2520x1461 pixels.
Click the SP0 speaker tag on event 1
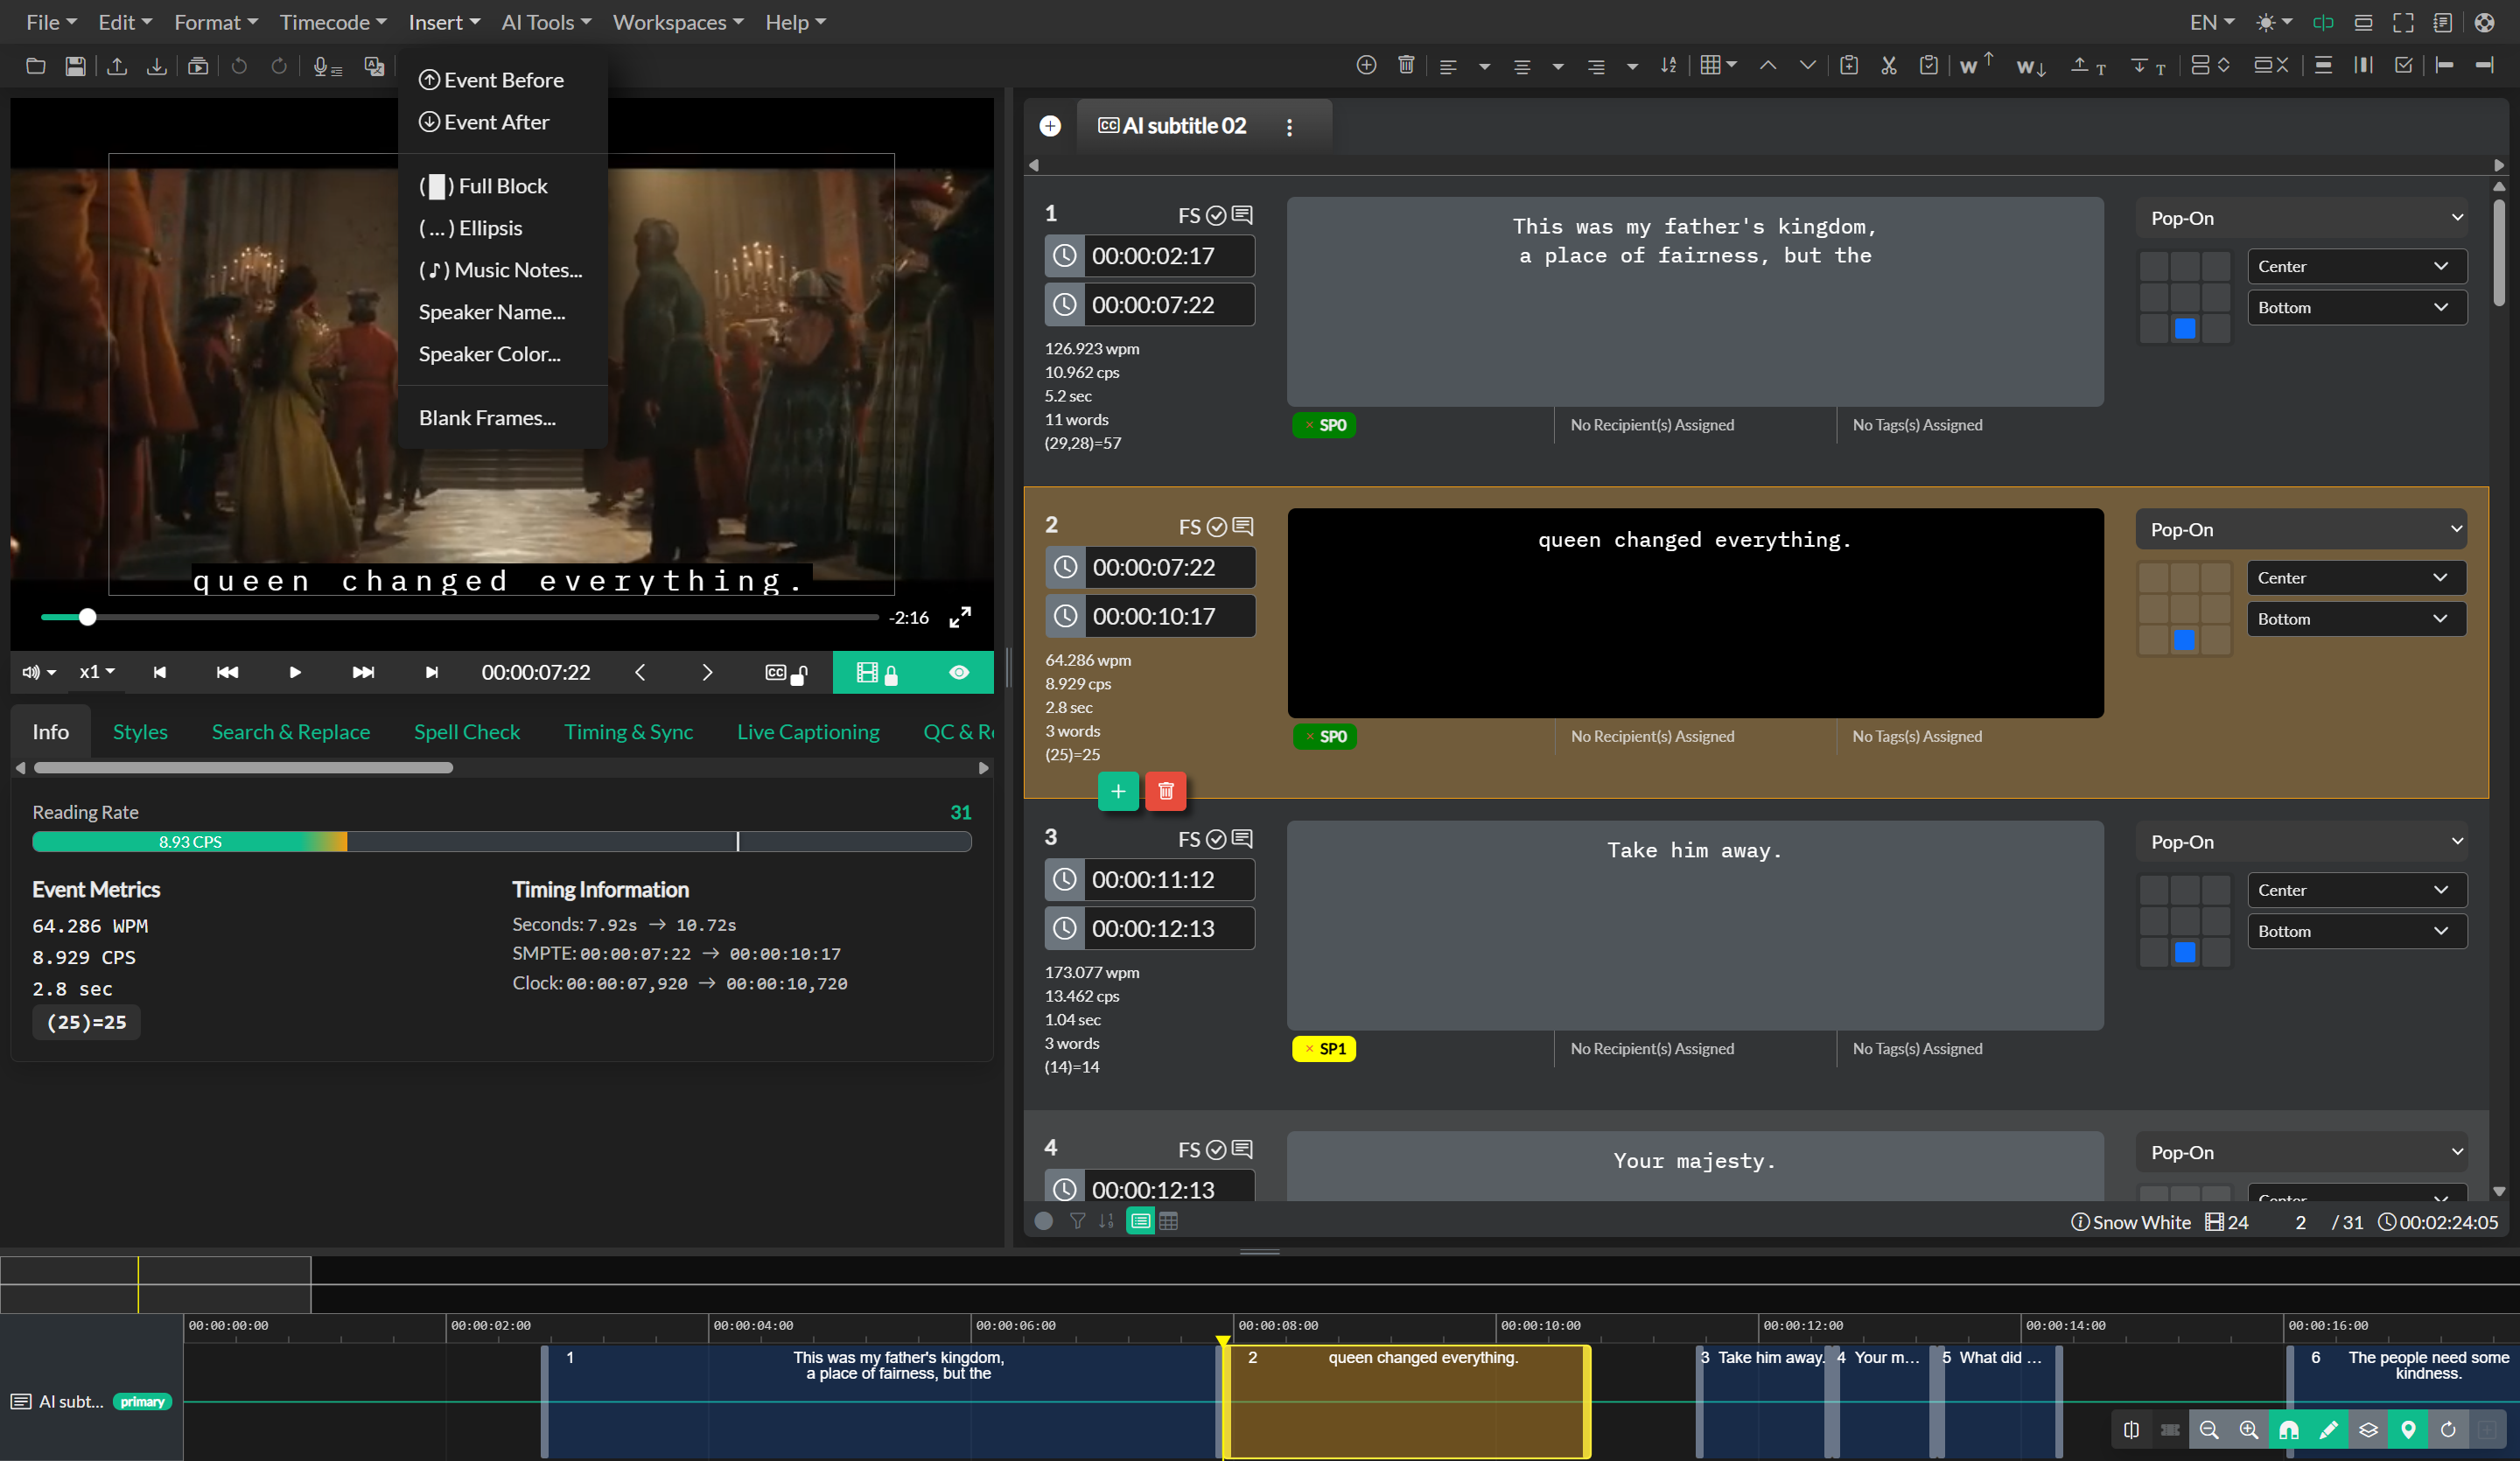(x=1323, y=425)
